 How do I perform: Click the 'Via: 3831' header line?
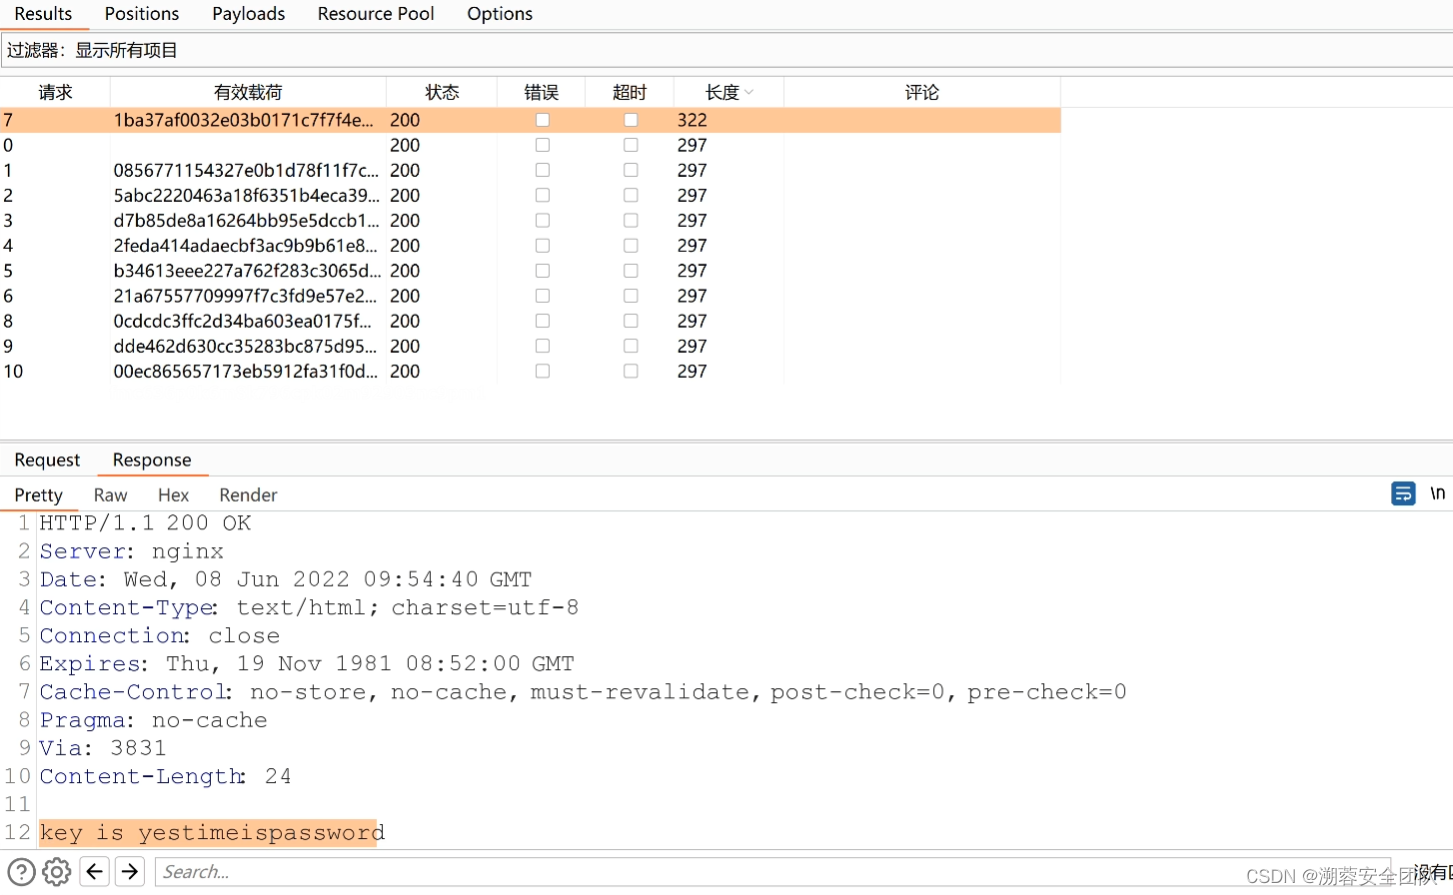point(102,748)
